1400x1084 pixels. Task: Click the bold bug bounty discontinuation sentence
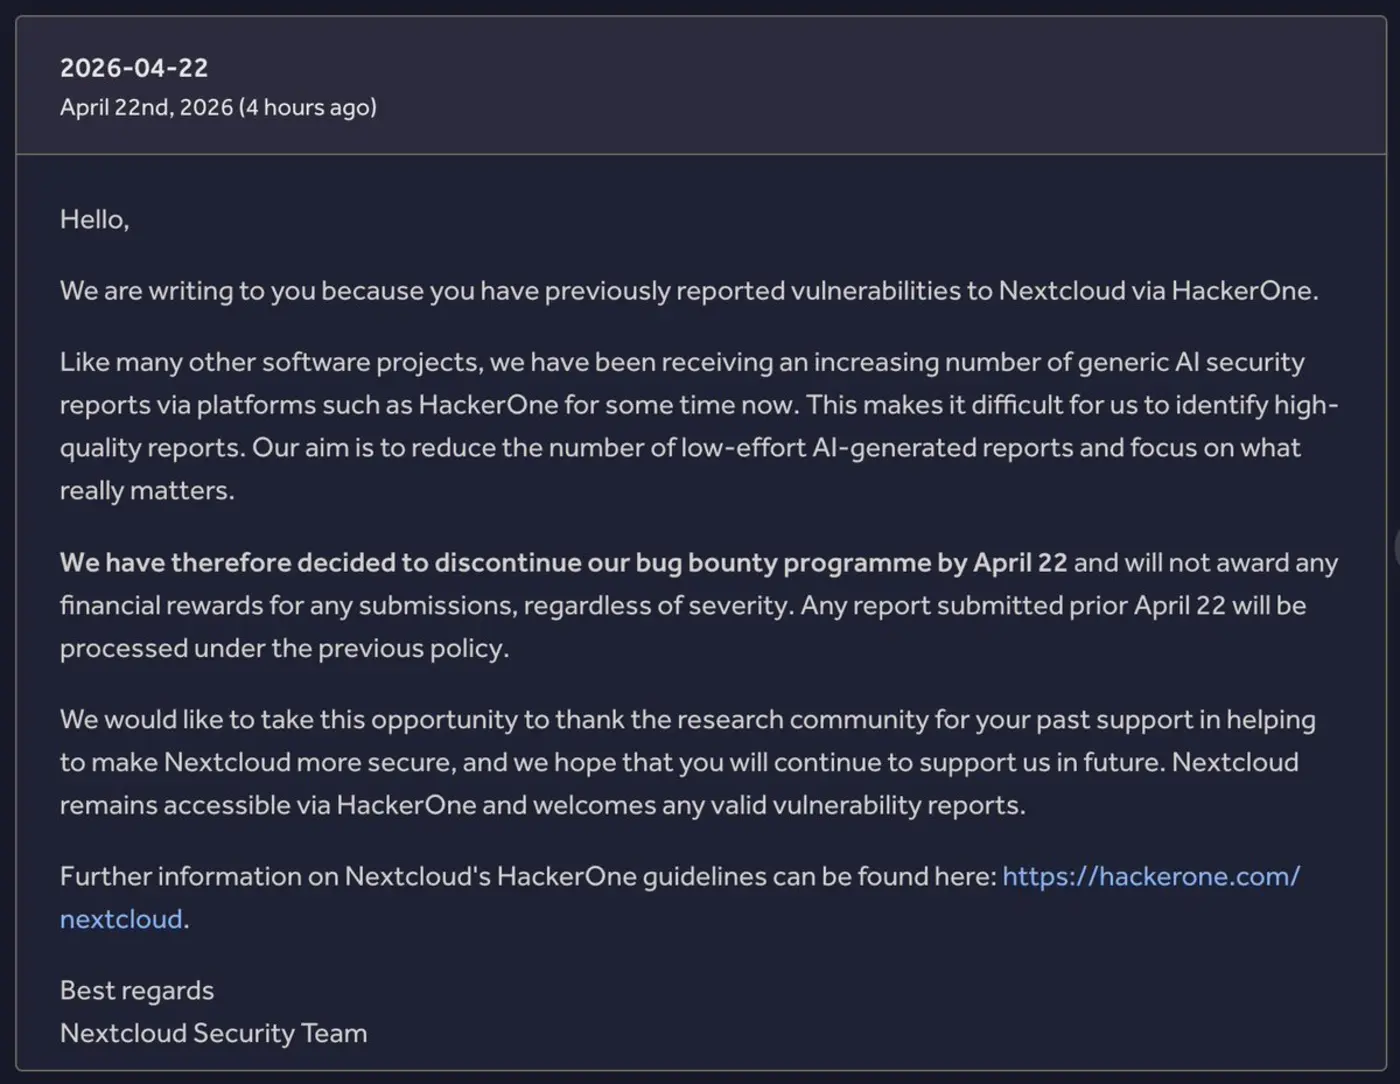click(563, 563)
